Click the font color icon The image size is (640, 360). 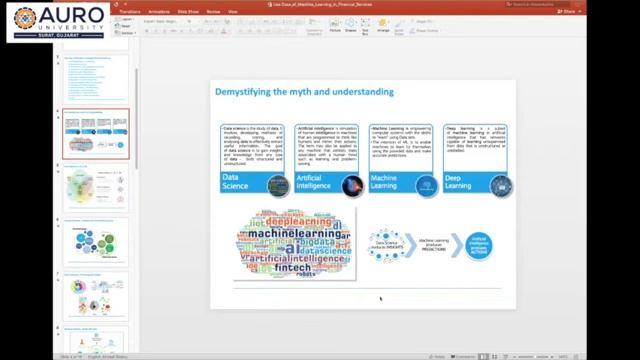223,31
